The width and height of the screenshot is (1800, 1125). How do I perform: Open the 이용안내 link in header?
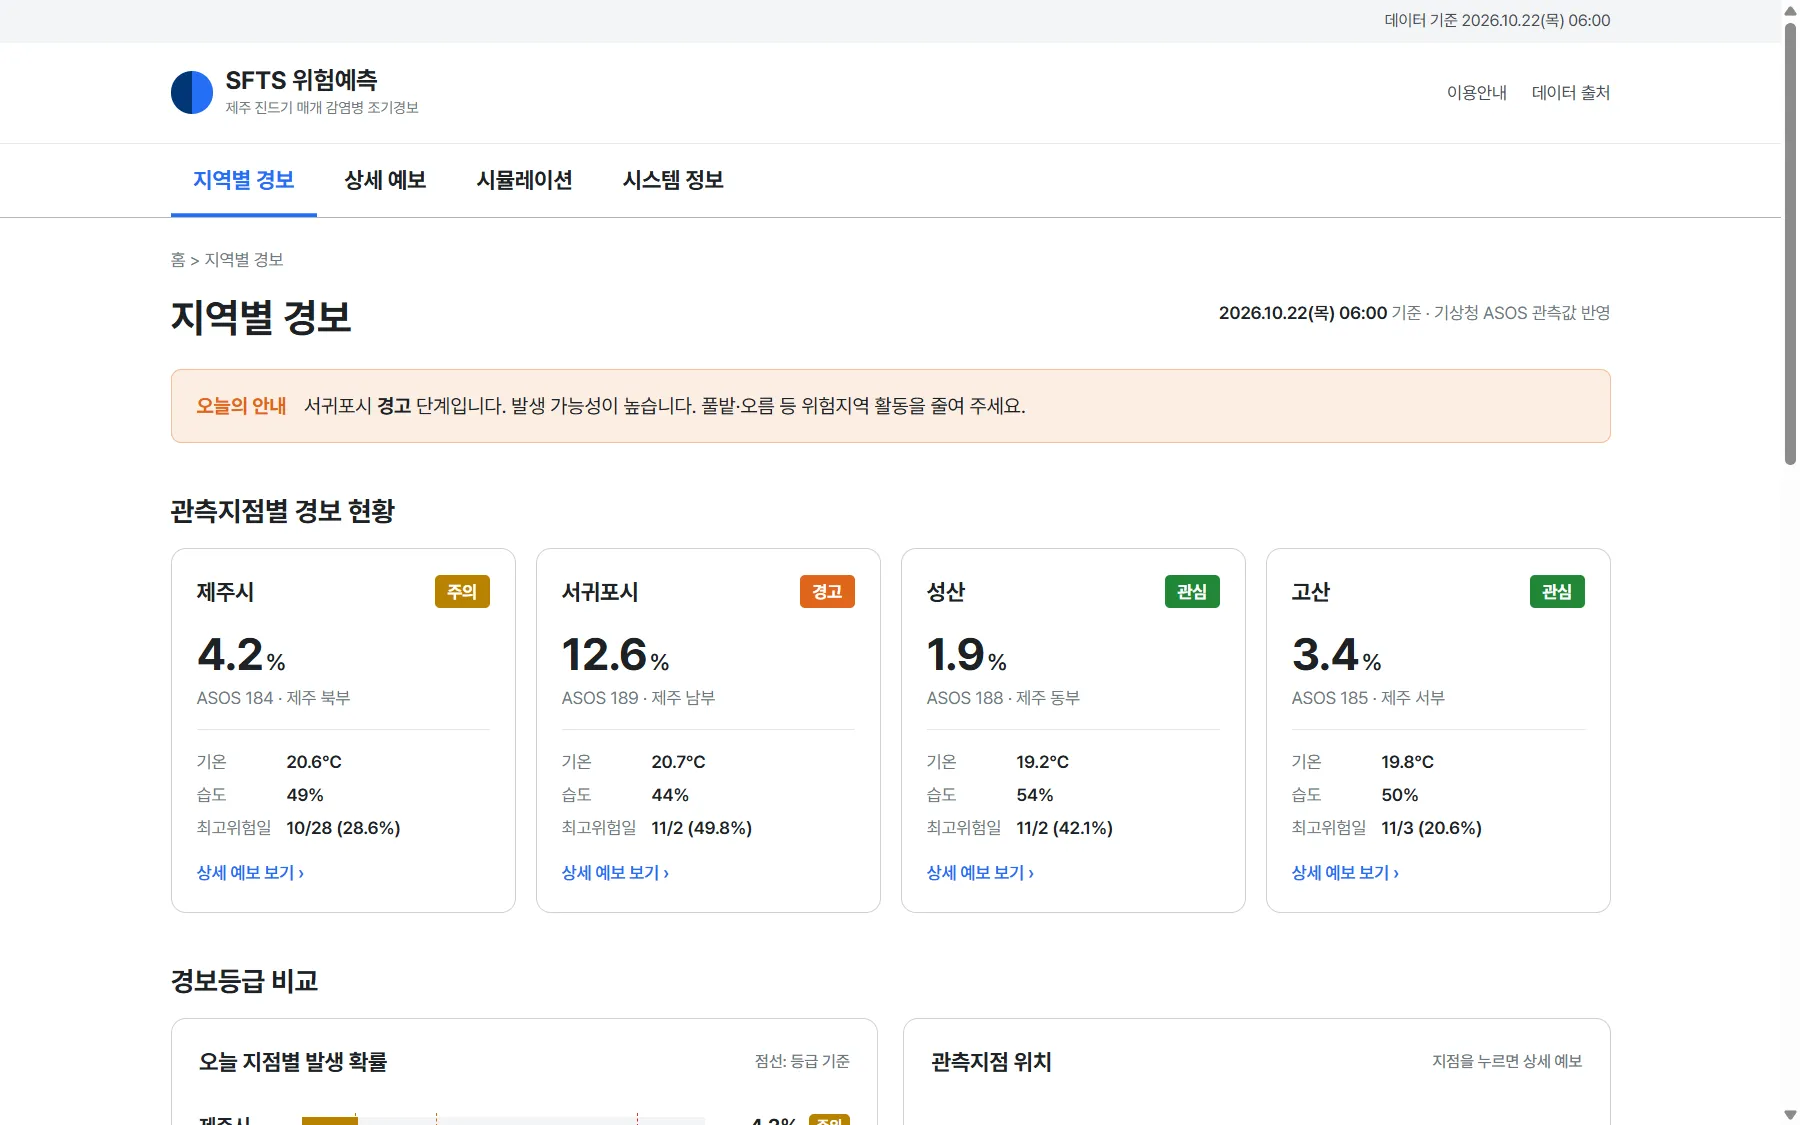coord(1476,92)
